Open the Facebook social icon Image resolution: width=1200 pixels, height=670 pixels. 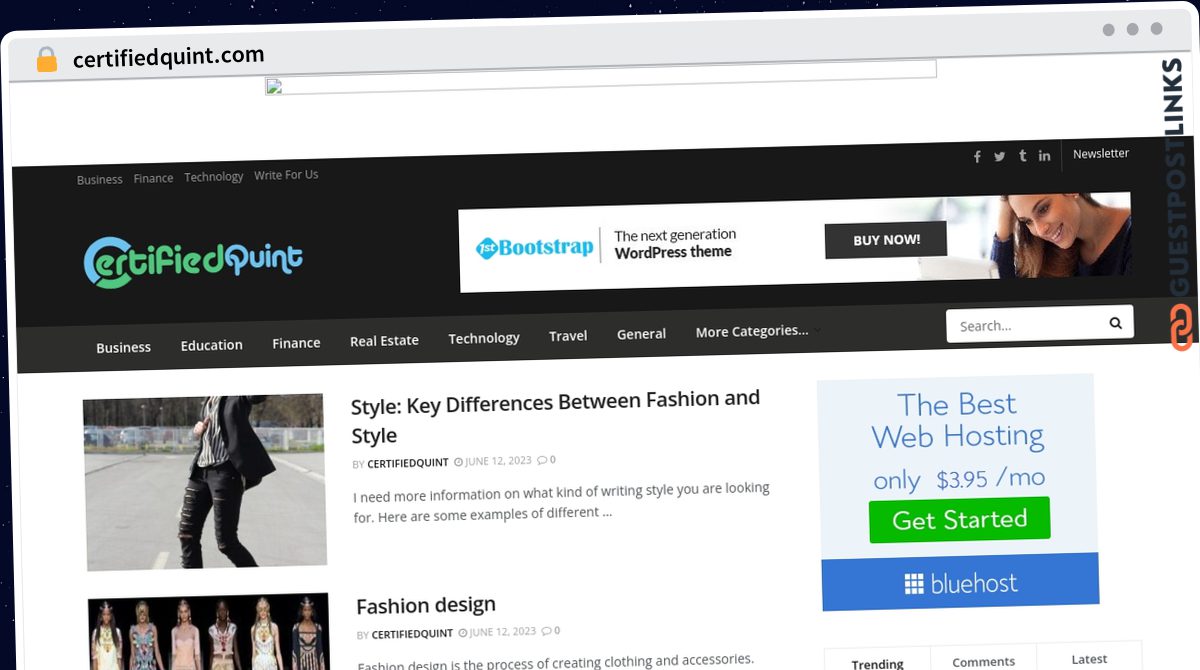[x=977, y=156]
